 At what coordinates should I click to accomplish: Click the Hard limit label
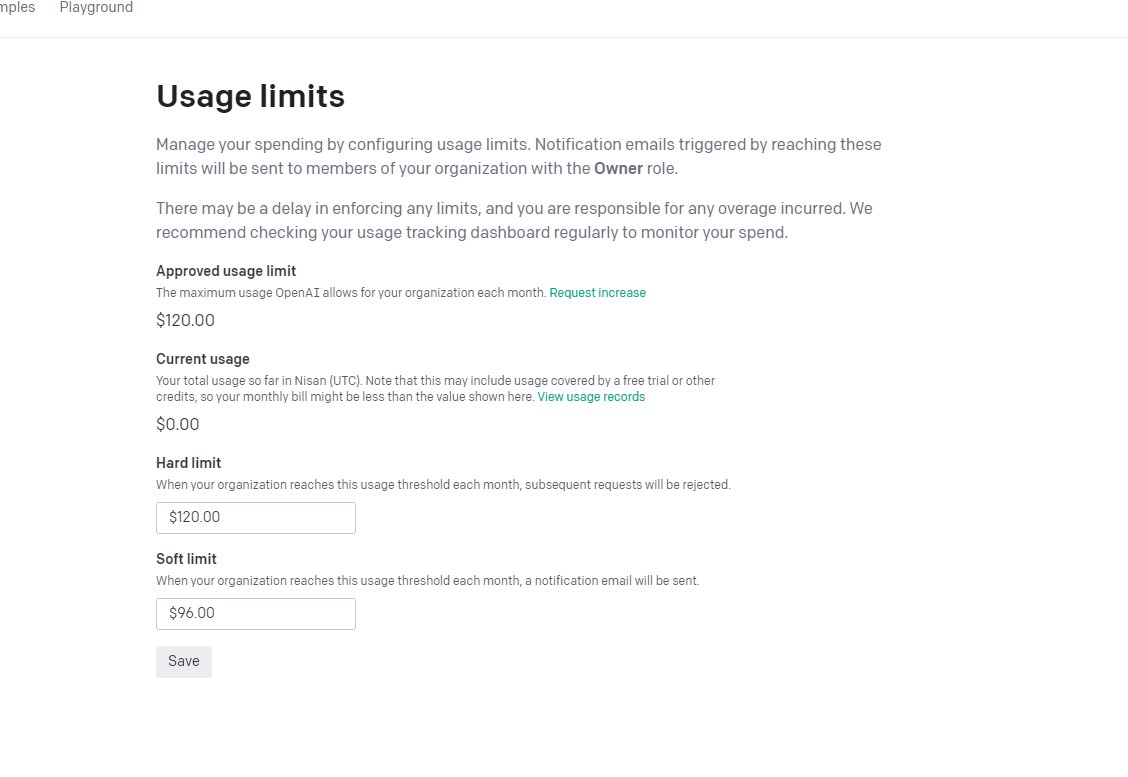tap(188, 463)
